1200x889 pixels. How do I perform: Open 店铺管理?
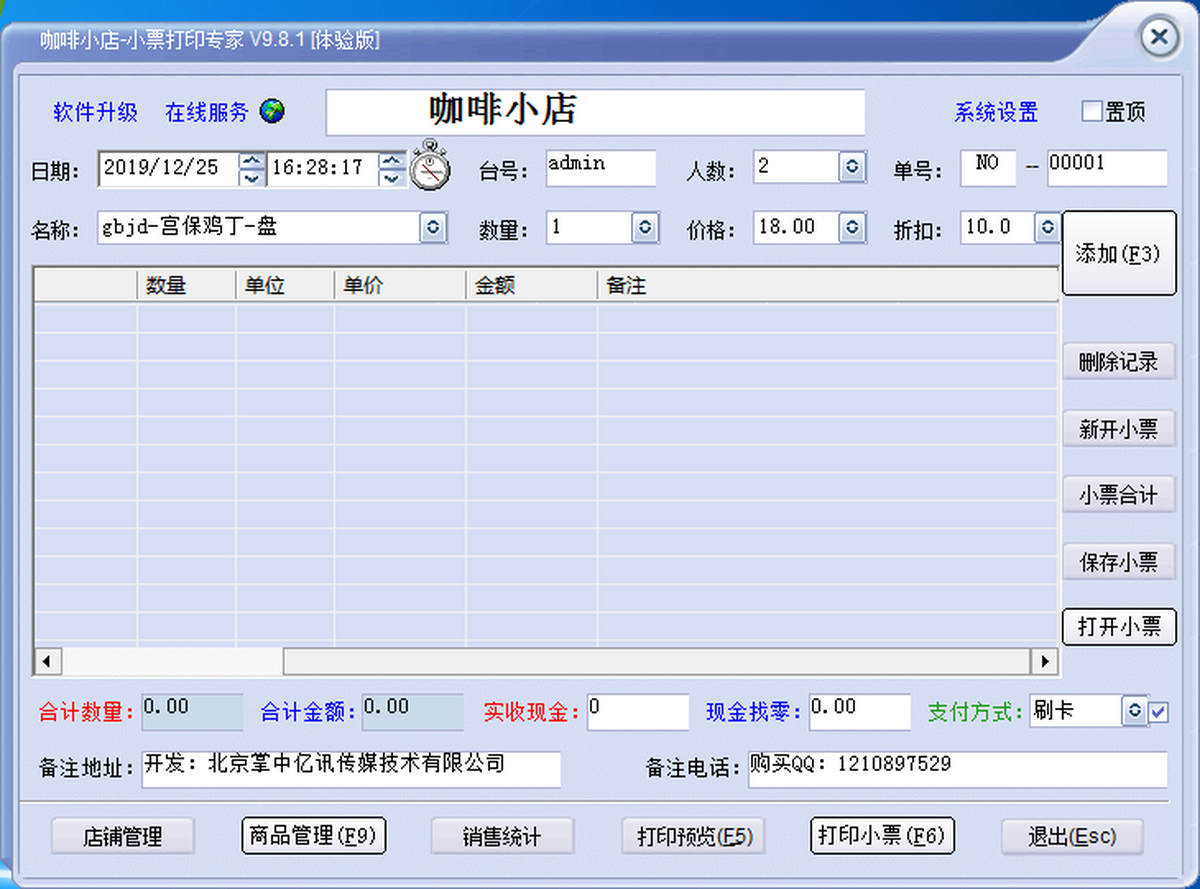coord(123,836)
